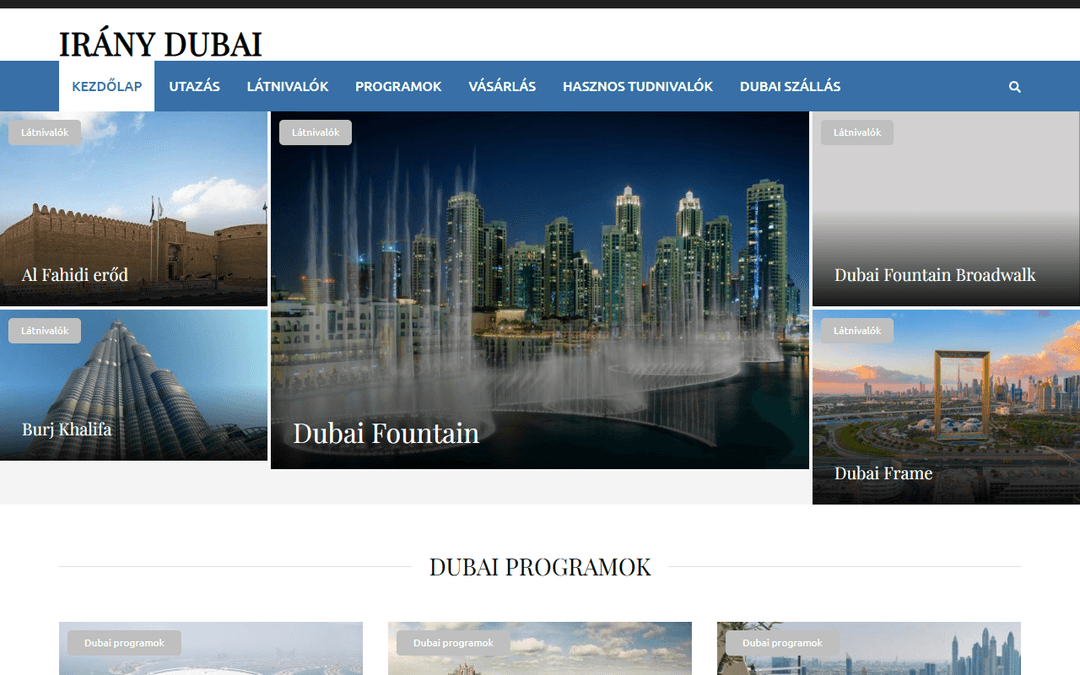Open the Dubai Fountain headline

(386, 433)
